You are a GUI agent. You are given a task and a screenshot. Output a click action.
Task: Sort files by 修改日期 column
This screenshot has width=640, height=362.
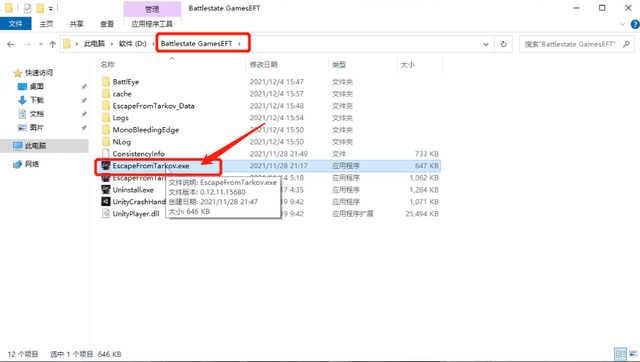(264, 64)
